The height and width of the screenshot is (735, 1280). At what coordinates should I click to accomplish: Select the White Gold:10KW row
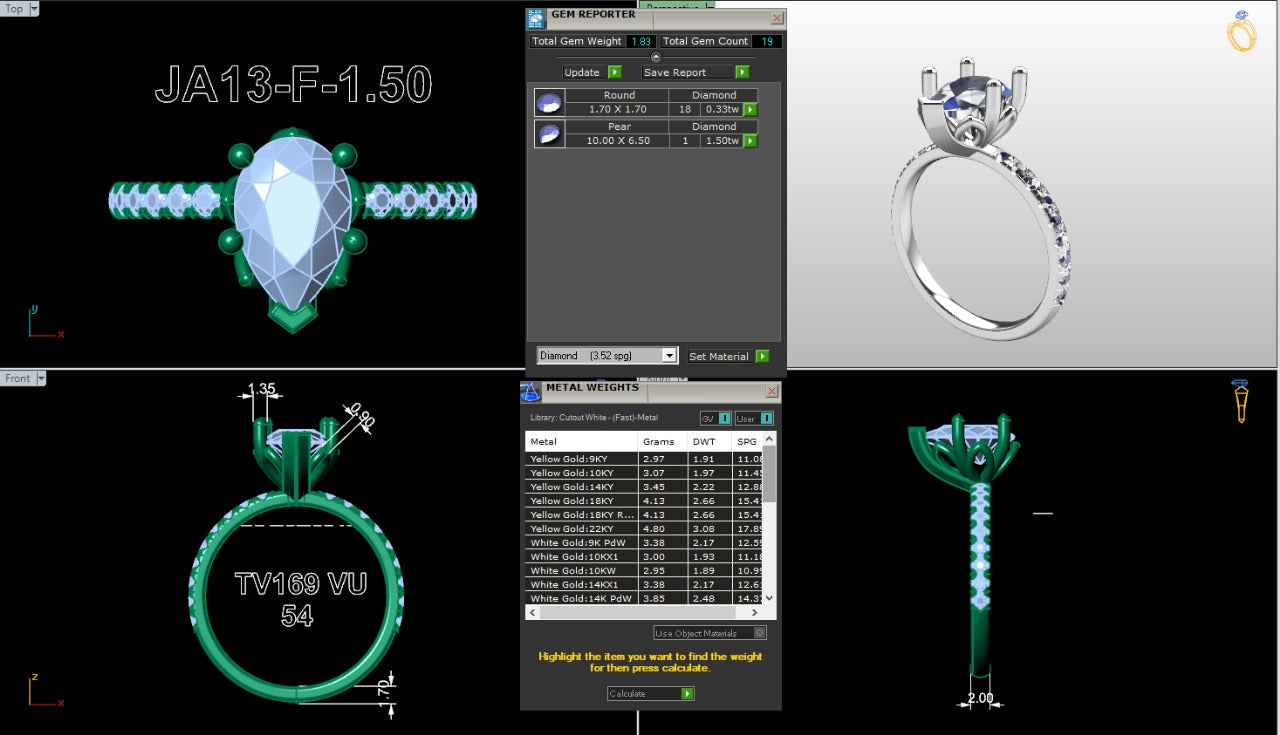pos(644,571)
